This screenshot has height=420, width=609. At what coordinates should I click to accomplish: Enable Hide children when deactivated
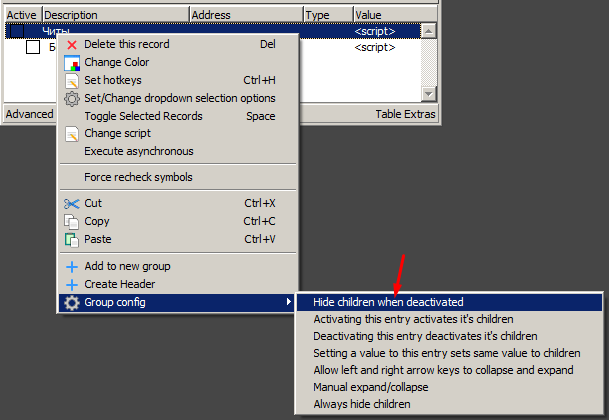387,301
